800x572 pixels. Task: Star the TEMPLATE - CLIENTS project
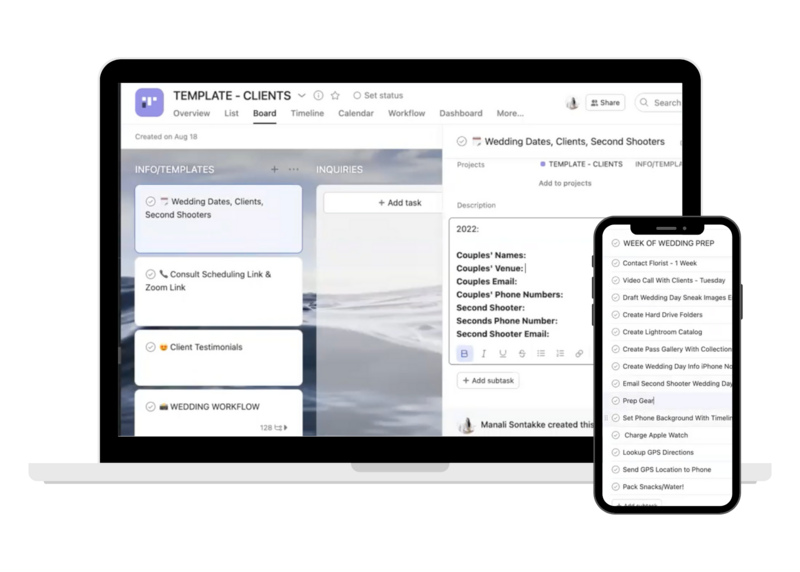point(335,95)
